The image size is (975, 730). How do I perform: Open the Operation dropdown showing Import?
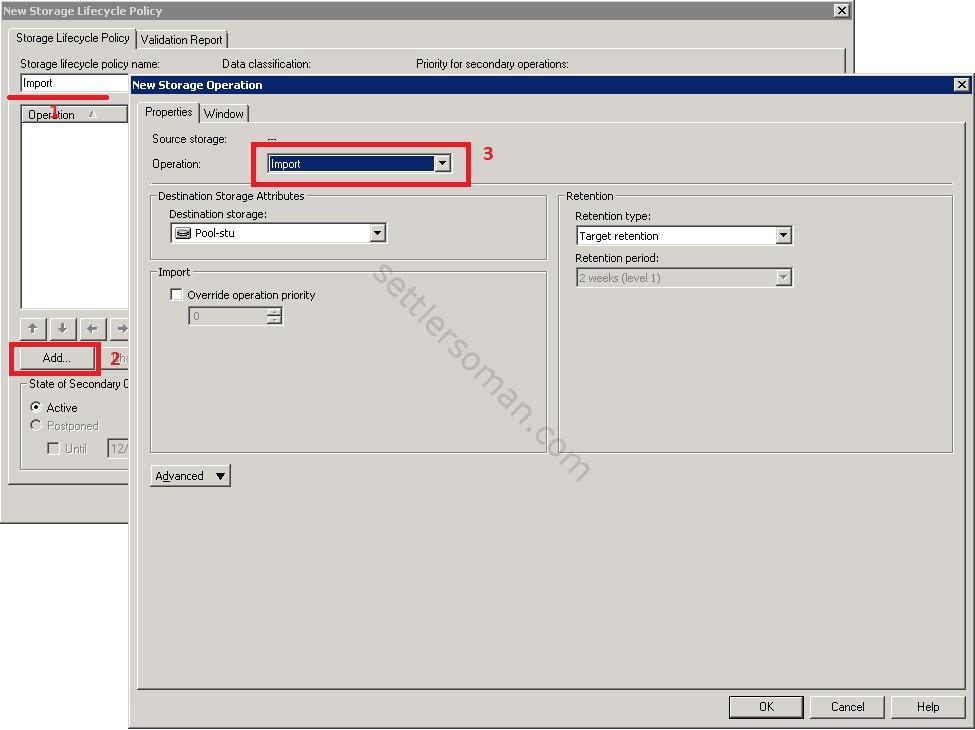coord(442,163)
